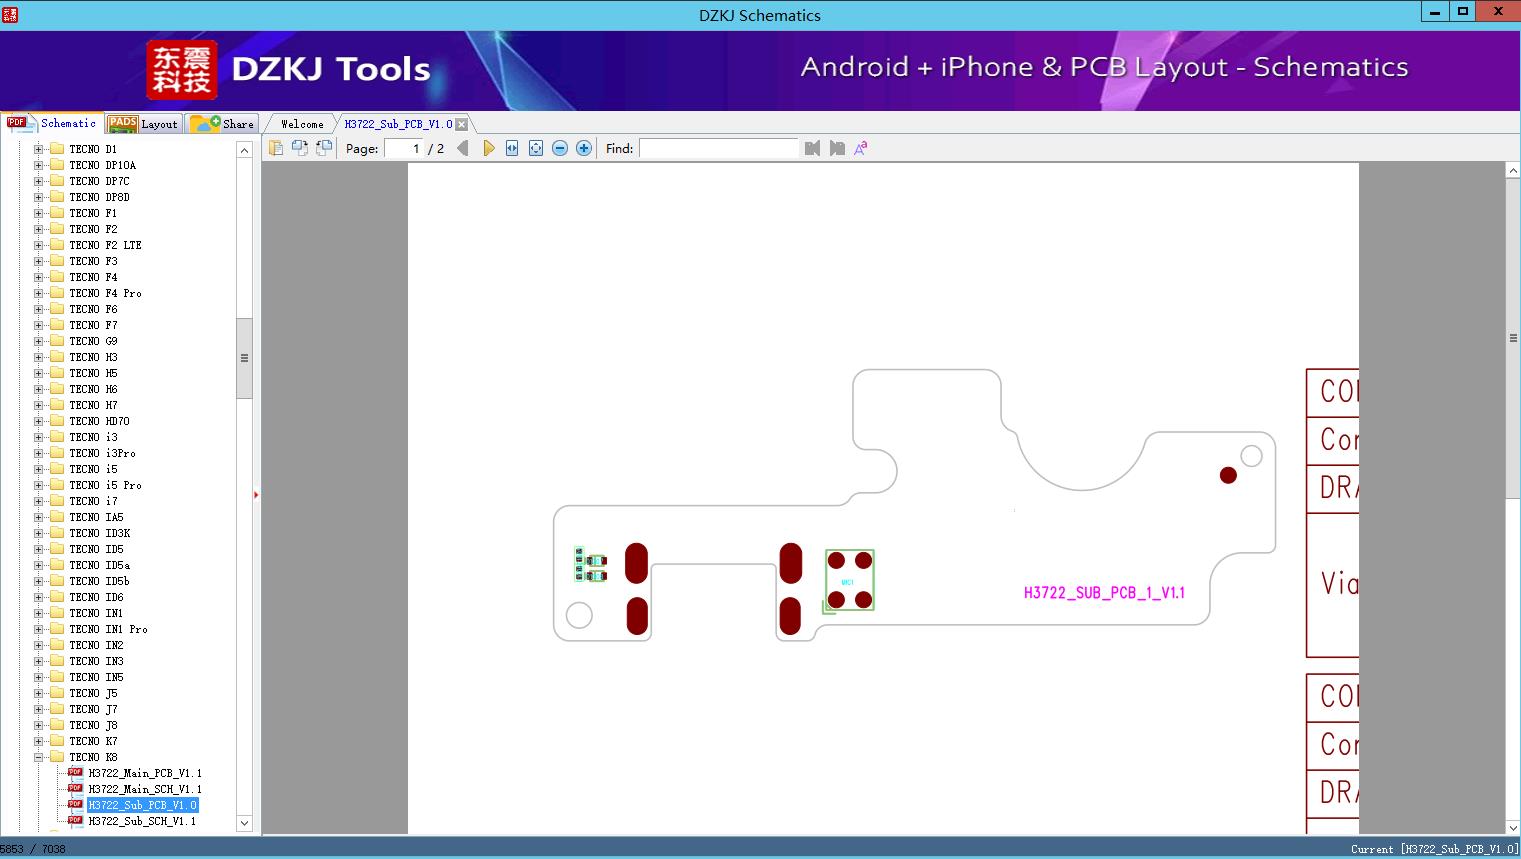The width and height of the screenshot is (1521, 859).
Task: Click the TECNO H6 folder icon
Action: [x=57, y=389]
